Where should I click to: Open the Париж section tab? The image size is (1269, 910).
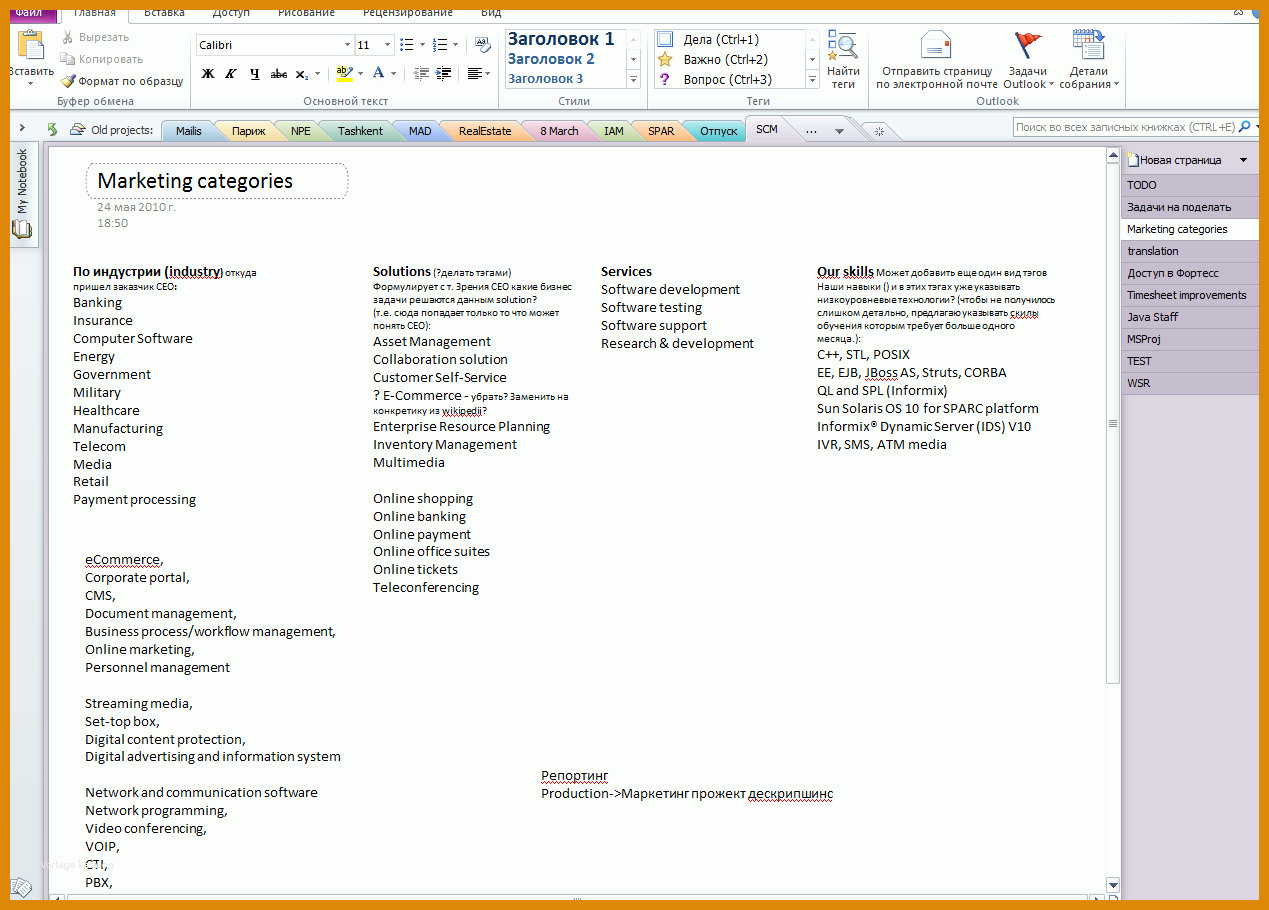248,131
